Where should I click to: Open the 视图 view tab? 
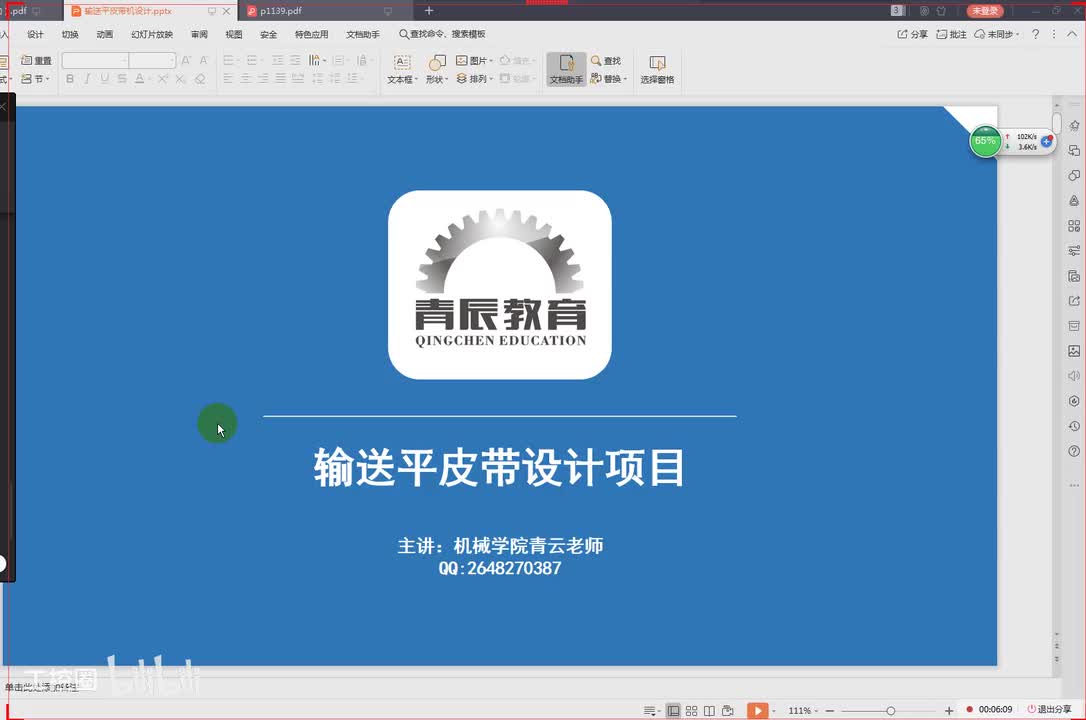234,34
